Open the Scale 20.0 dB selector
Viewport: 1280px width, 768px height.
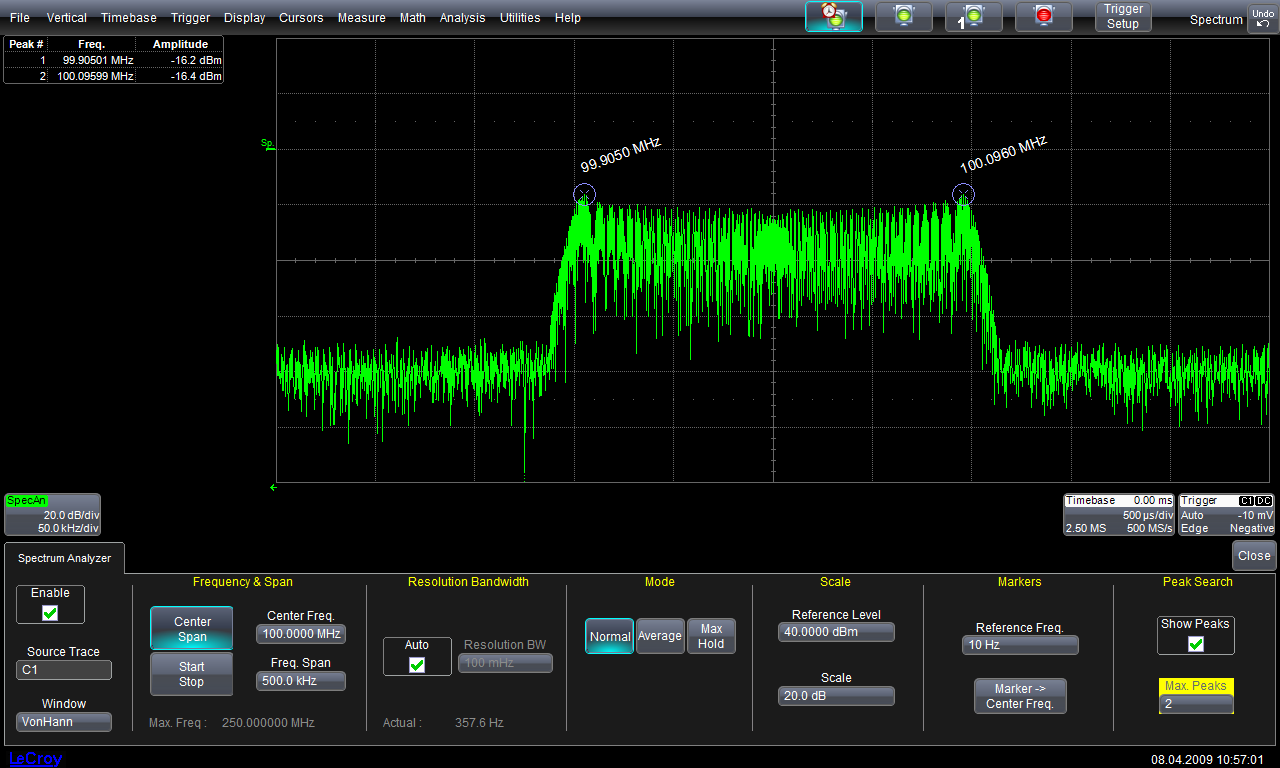[835, 696]
